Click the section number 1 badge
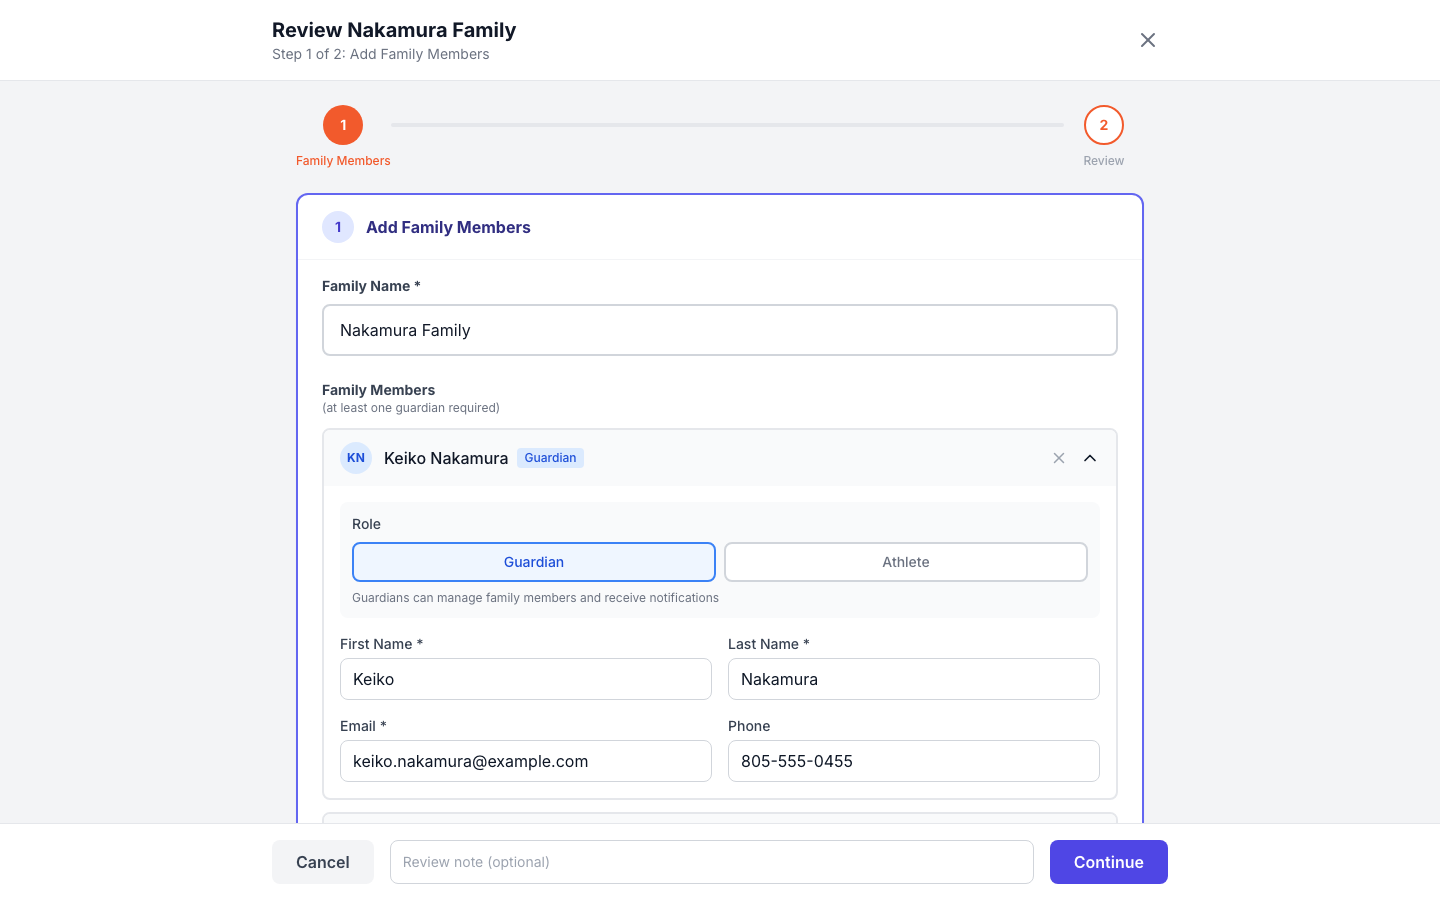 pos(338,227)
